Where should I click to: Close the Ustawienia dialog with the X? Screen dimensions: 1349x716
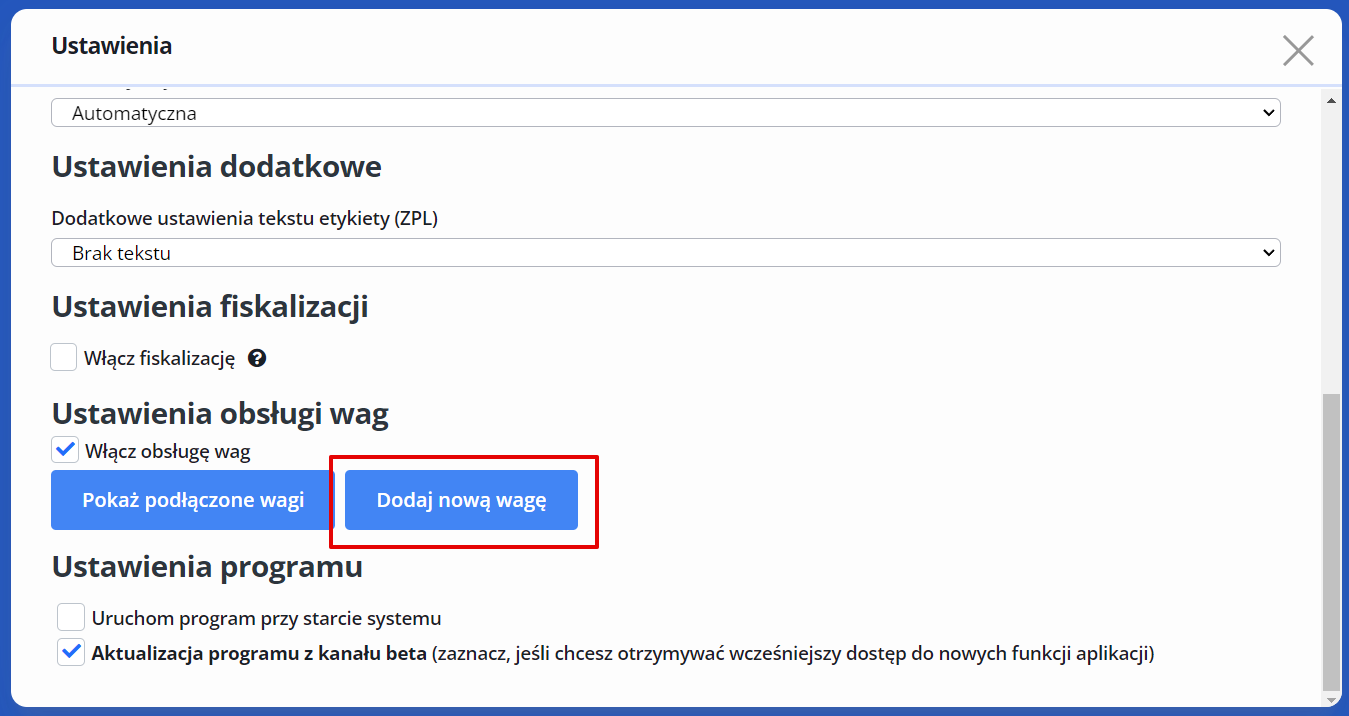point(1298,50)
